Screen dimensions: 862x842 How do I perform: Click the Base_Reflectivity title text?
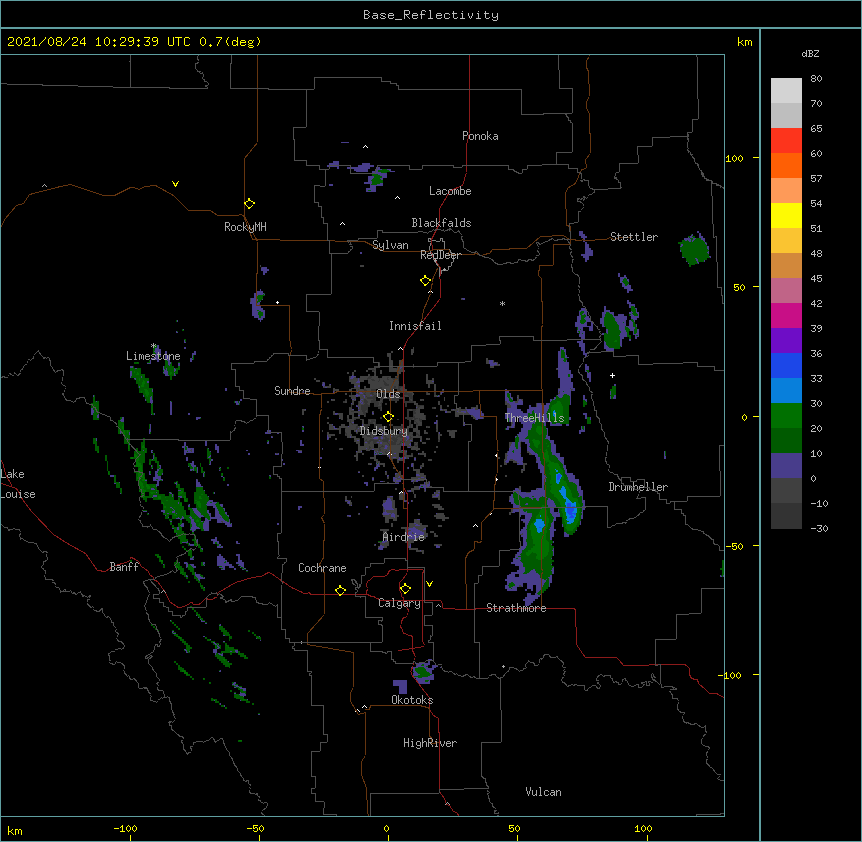click(431, 15)
